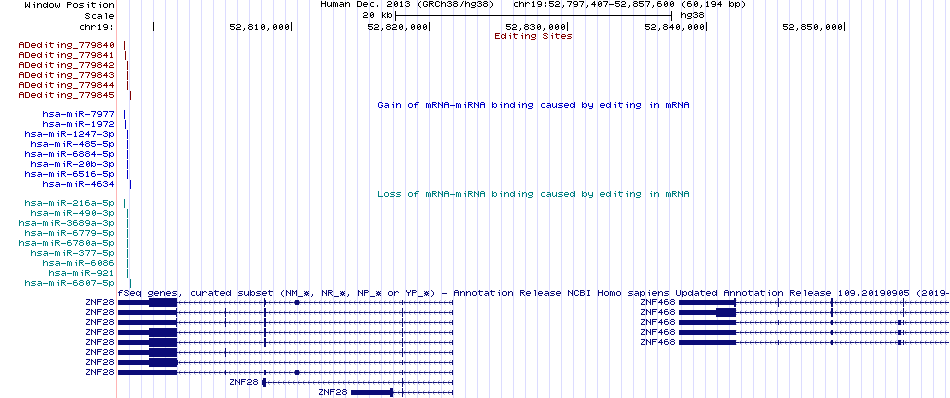950x398 pixels.
Task: Click the 52,850,000 coordinate on the ruler
Action: 812,27
